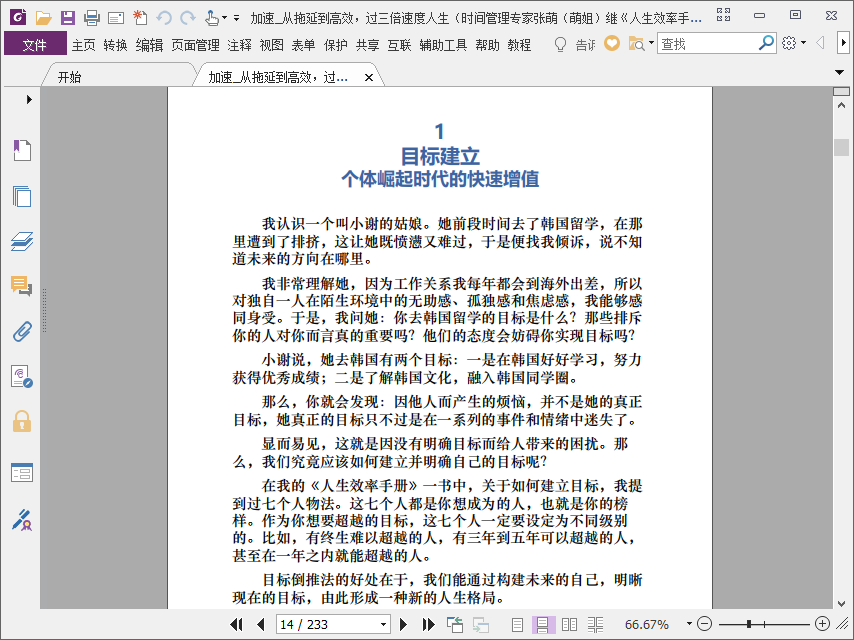Open the 视图 ribbon tab
The height and width of the screenshot is (640, 854).
271,45
